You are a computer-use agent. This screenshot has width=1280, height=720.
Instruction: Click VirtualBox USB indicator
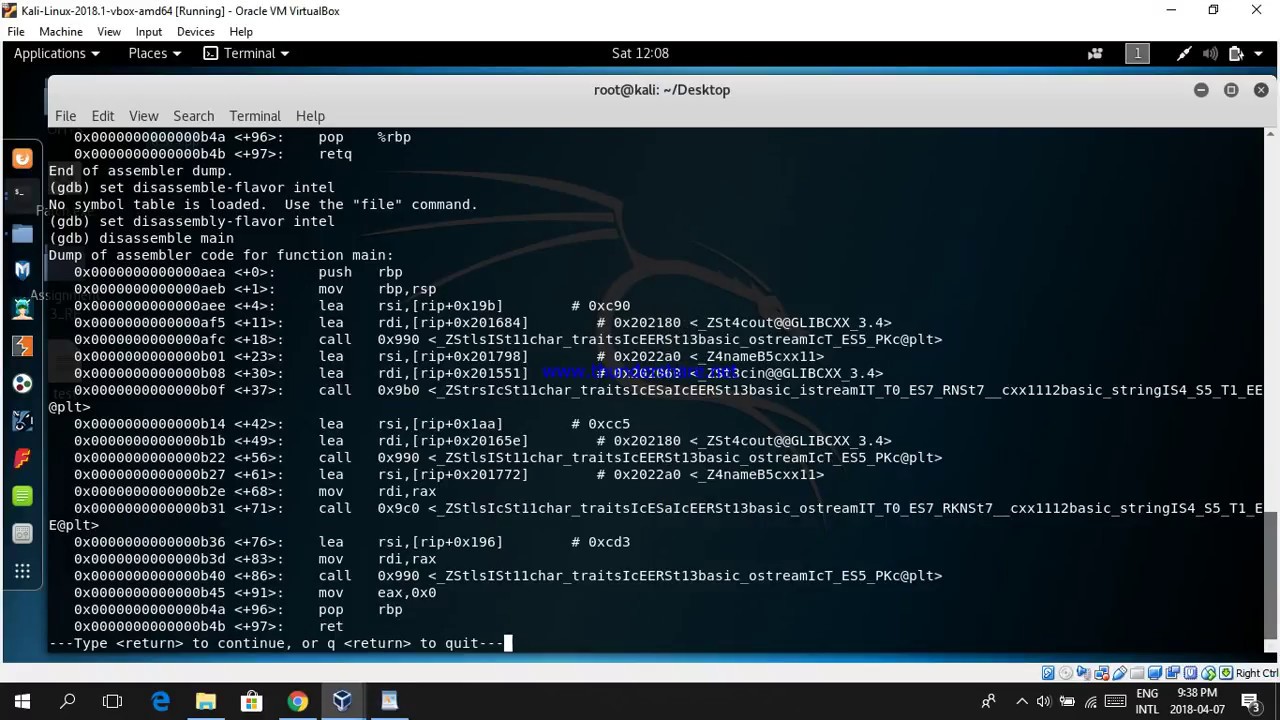point(1120,673)
